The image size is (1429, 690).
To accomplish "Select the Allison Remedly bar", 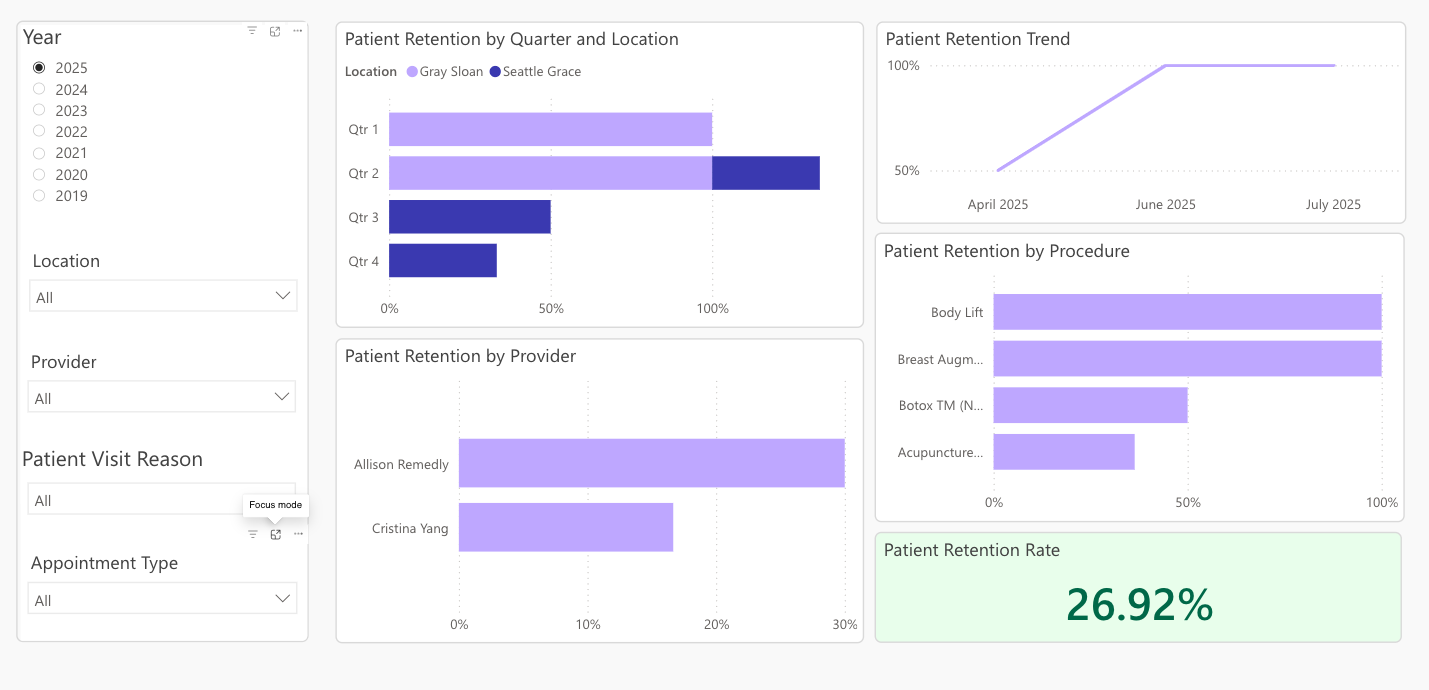I will coord(651,464).
